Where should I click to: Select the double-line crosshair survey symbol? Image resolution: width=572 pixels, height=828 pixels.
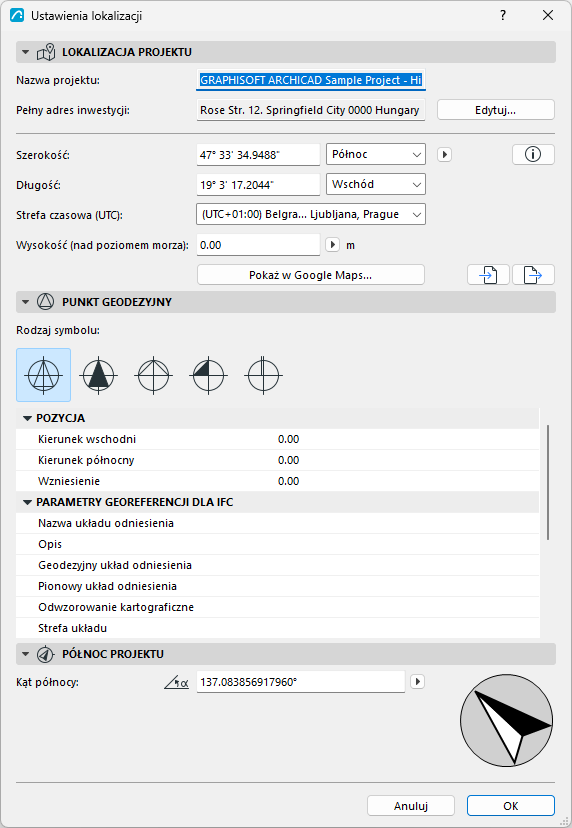click(264, 375)
